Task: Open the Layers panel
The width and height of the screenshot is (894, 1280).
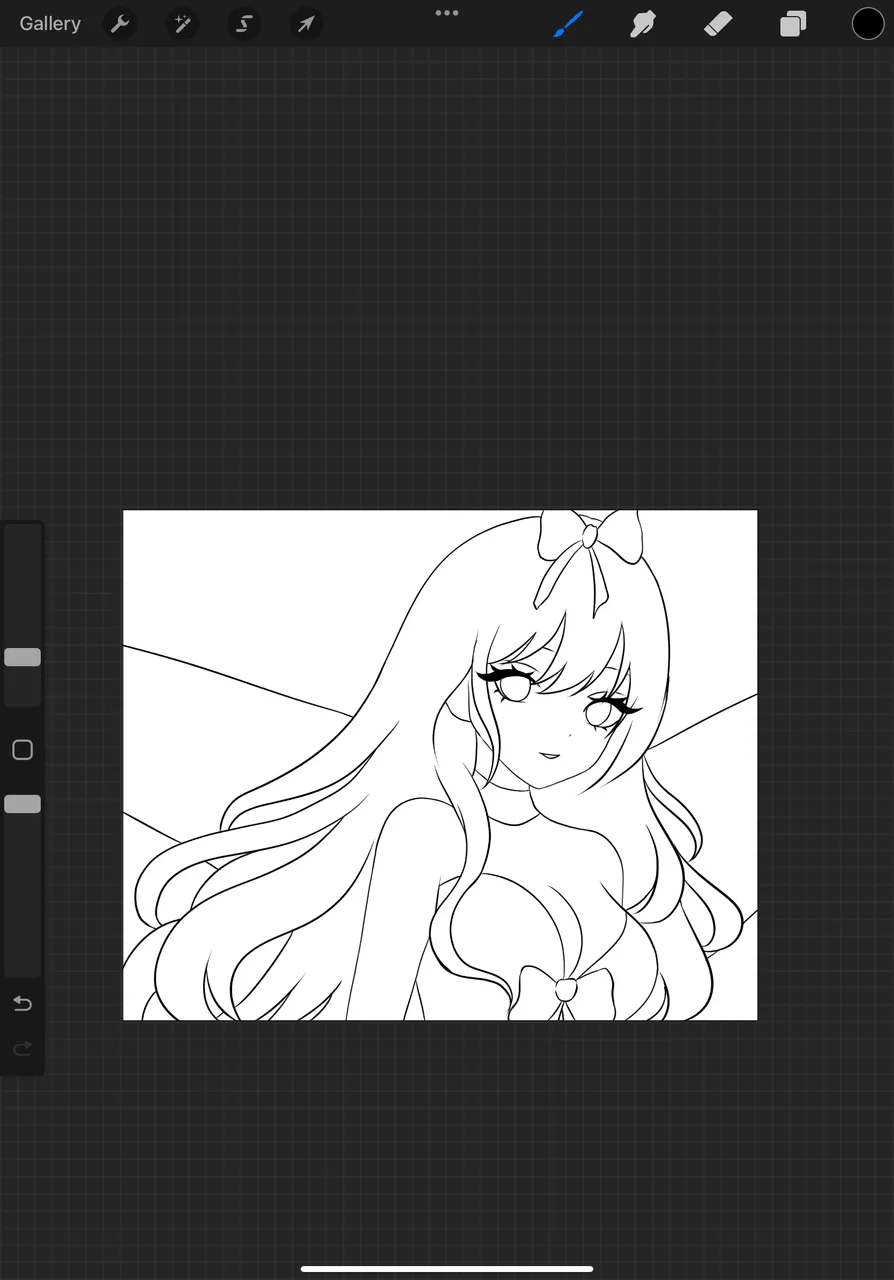Action: [x=793, y=23]
